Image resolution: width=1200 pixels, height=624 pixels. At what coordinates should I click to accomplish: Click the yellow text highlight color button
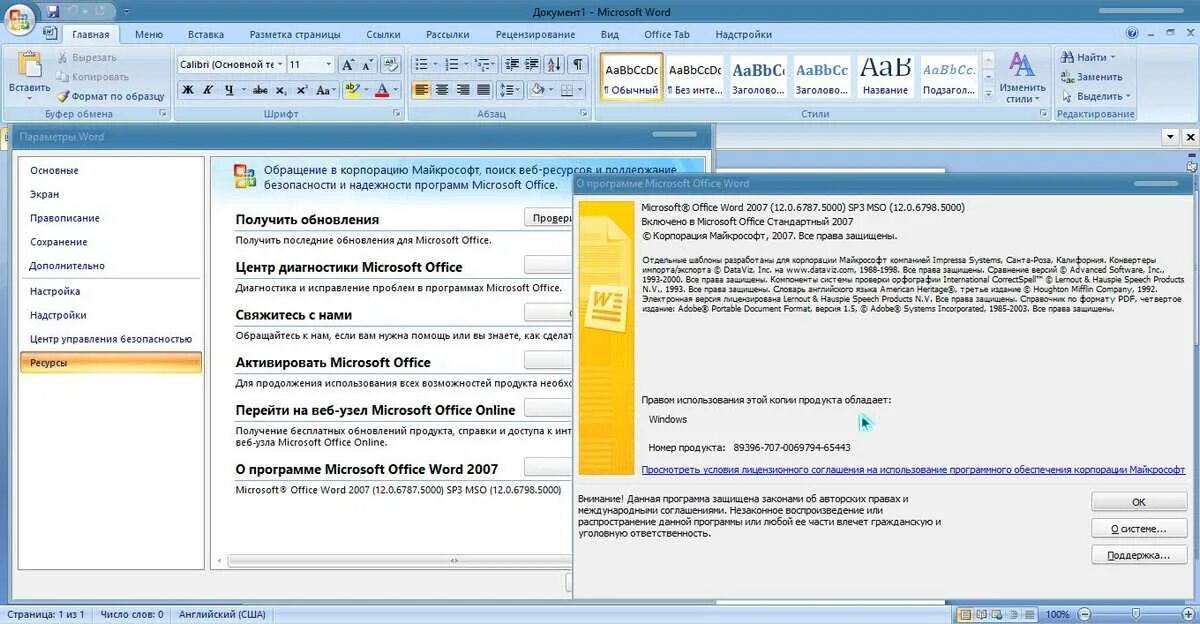351,90
